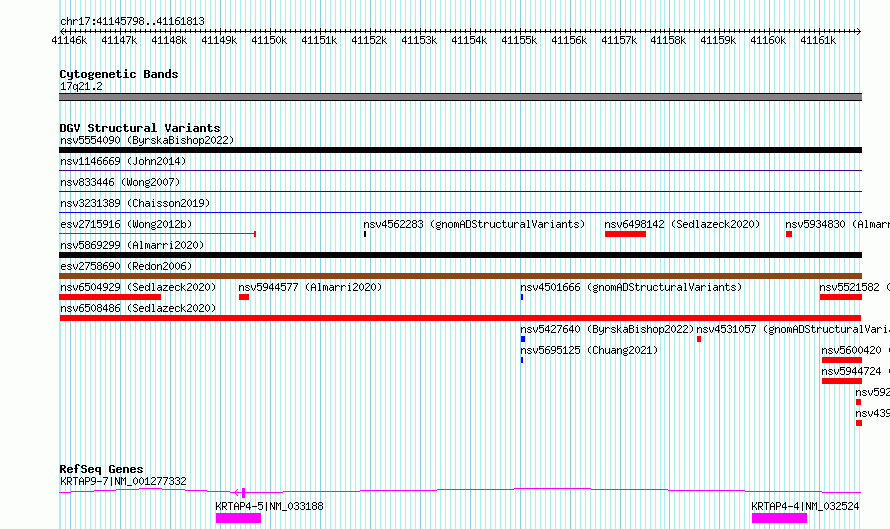Click the nsv833446 (Wong2007) variant label
Image resolution: width=890 pixels, height=529 pixels.
(x=120, y=182)
